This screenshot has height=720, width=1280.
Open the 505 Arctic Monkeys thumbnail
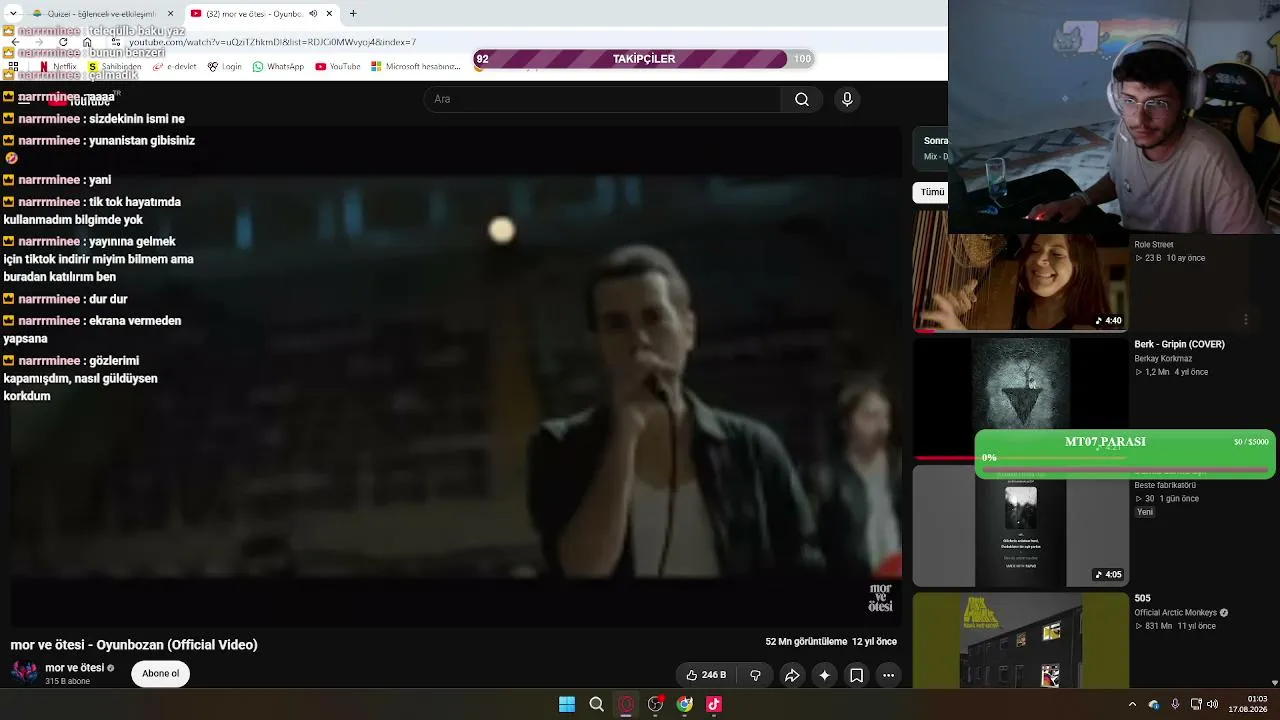(1020, 641)
